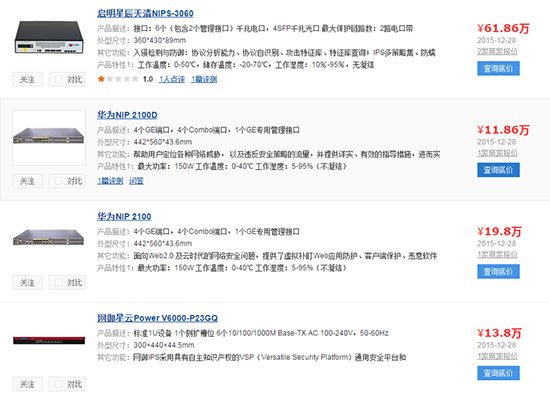Open the 华为NIP 2100D product link
This screenshot has height=393, width=550.
127,115
